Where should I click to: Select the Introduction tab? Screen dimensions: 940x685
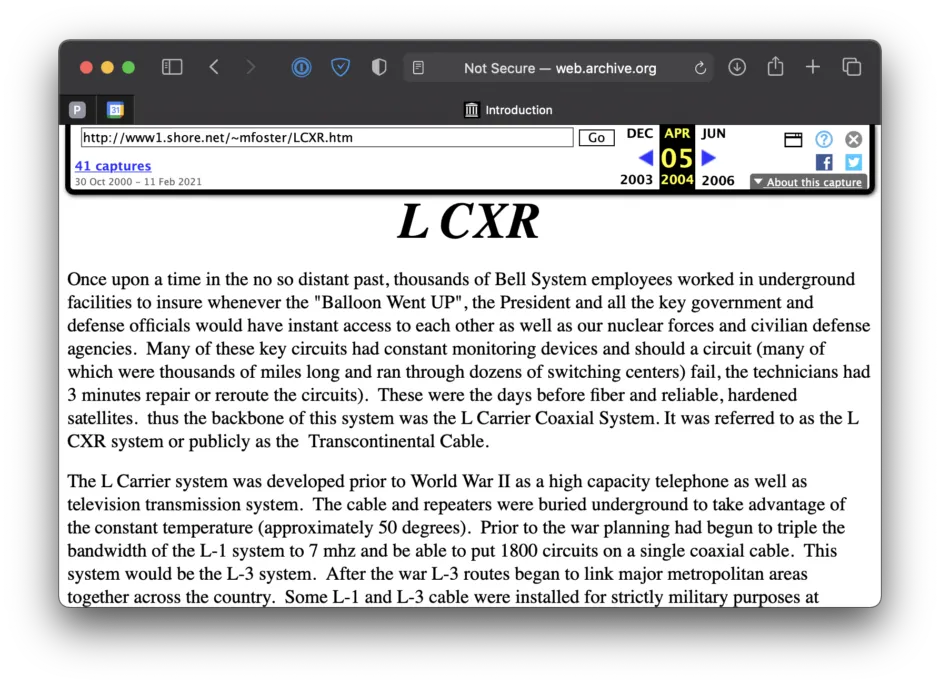508,110
